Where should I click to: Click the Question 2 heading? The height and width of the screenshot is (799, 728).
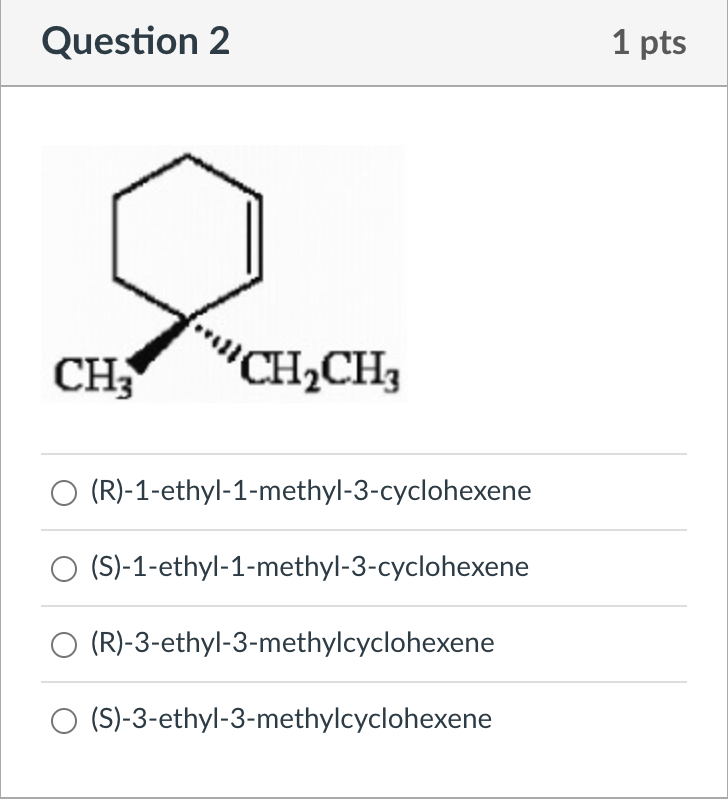pyautogui.click(x=136, y=41)
